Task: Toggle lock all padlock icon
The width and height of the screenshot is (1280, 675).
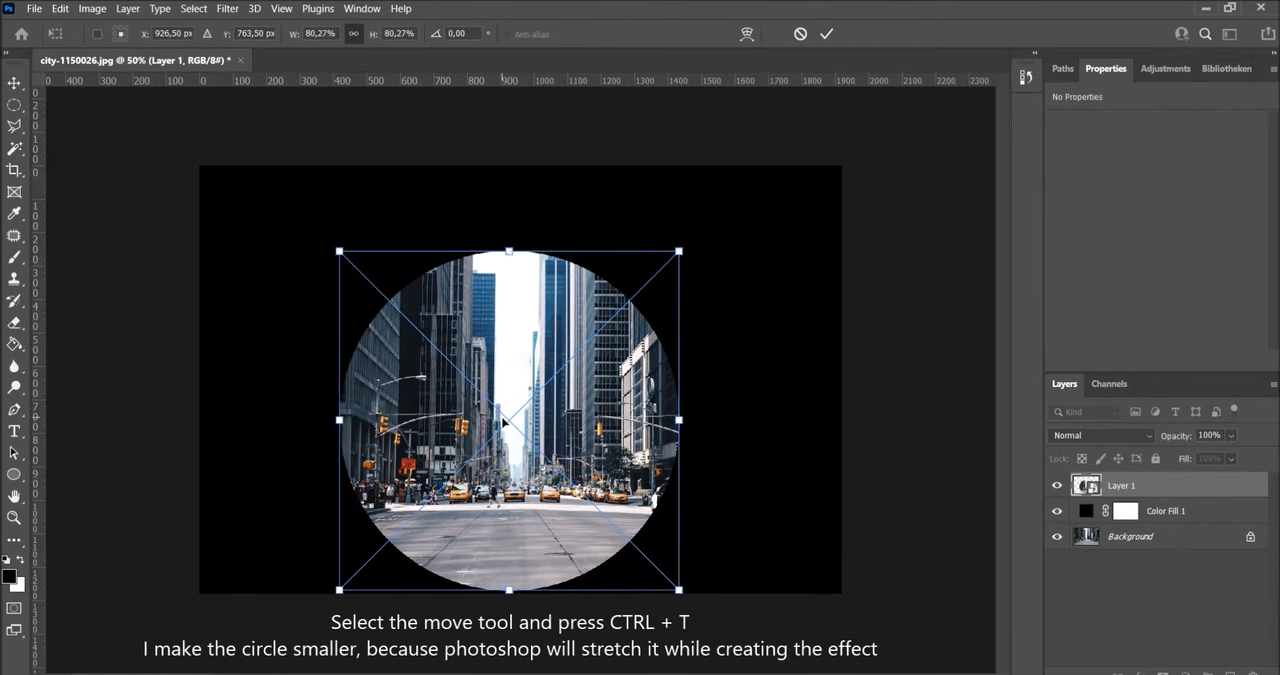Action: coord(1155,459)
